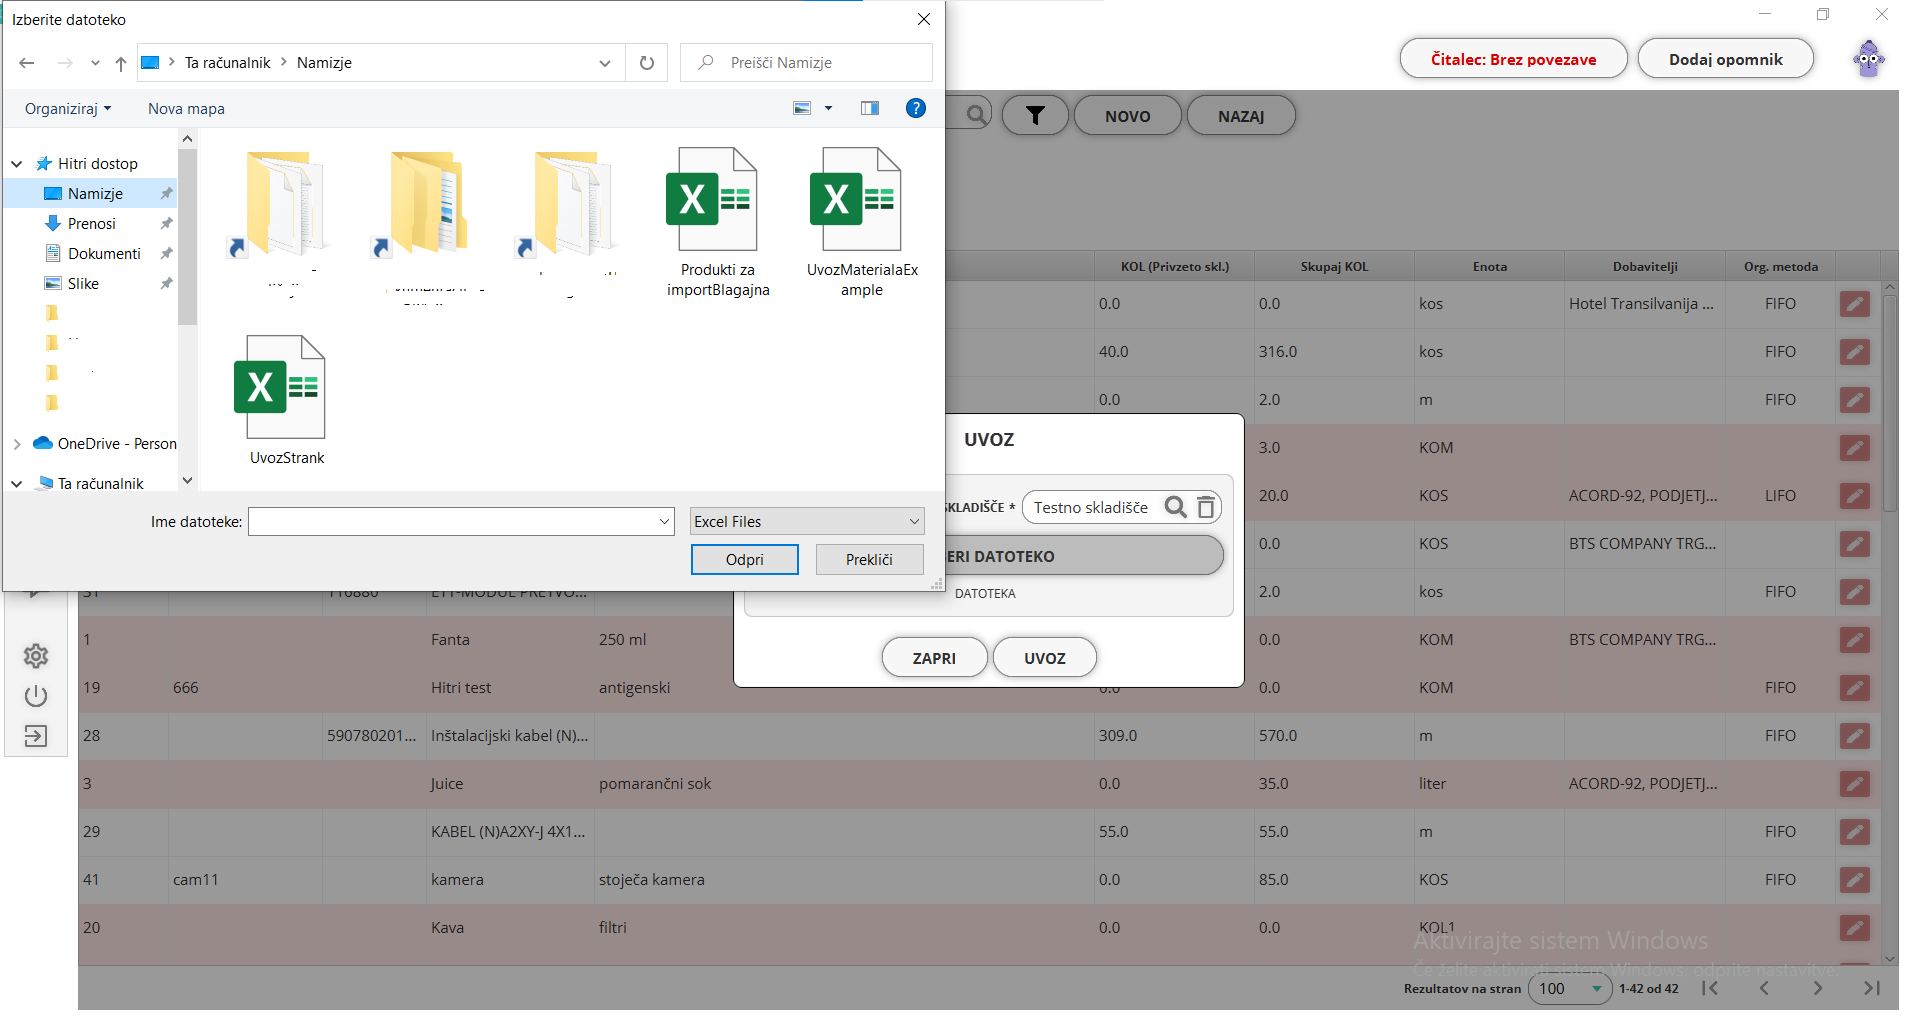Click UVOZ button in the dialog
1913x1027 pixels.
(x=1044, y=658)
